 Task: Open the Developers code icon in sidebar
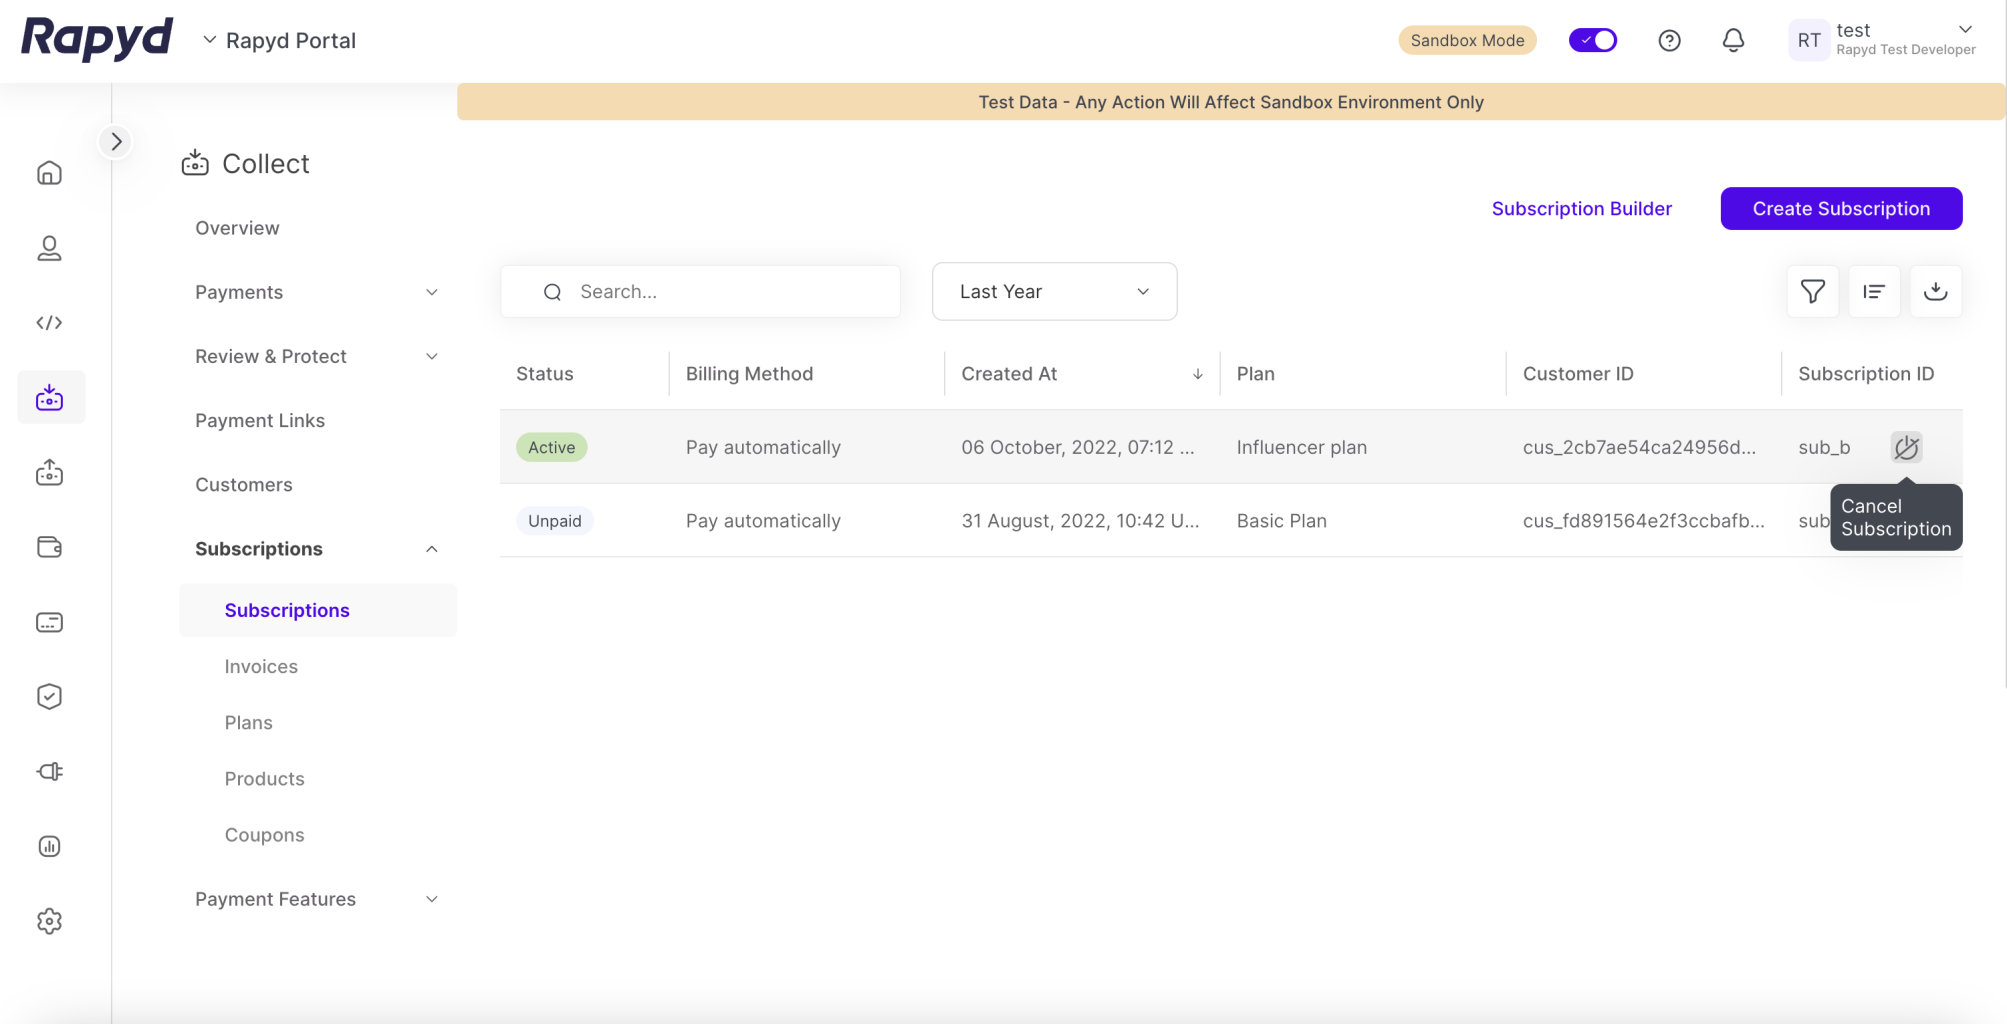49,322
